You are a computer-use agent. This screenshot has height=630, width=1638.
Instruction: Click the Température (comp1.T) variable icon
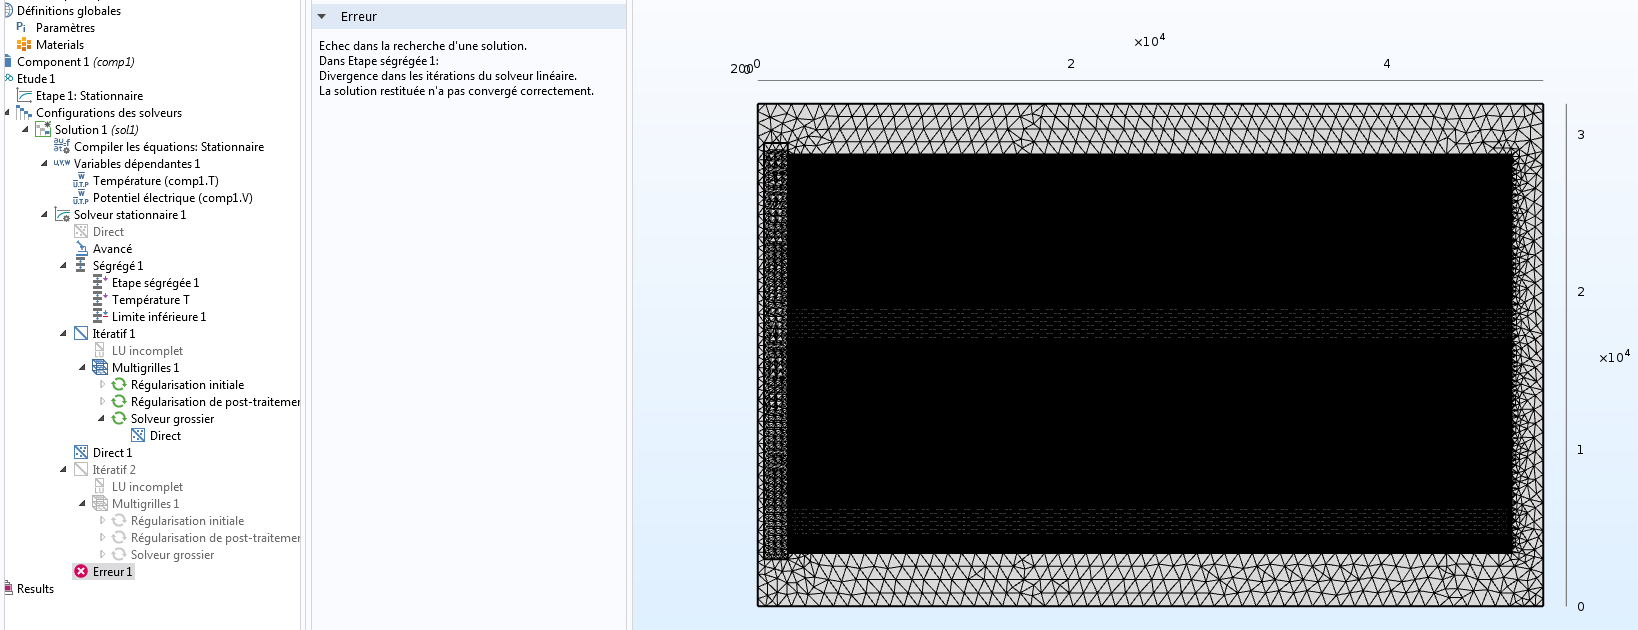click(81, 181)
